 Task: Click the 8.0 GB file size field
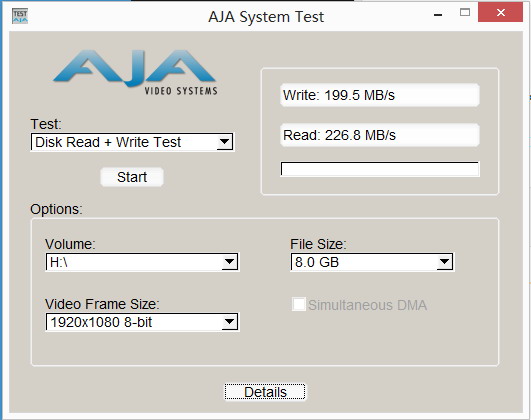[372, 262]
